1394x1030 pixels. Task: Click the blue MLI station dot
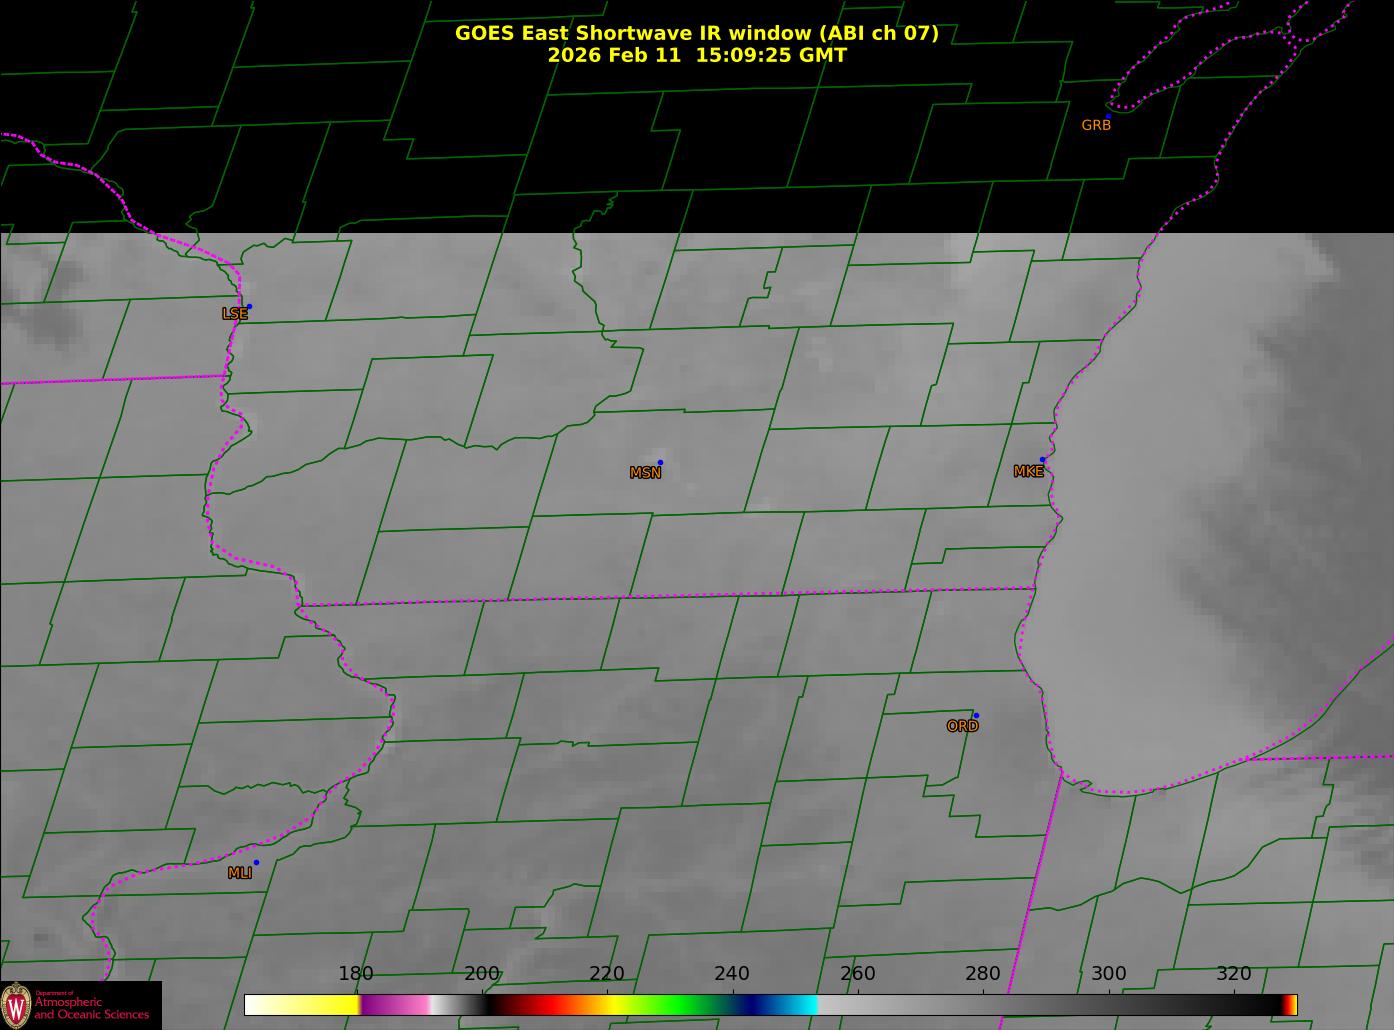256,862
